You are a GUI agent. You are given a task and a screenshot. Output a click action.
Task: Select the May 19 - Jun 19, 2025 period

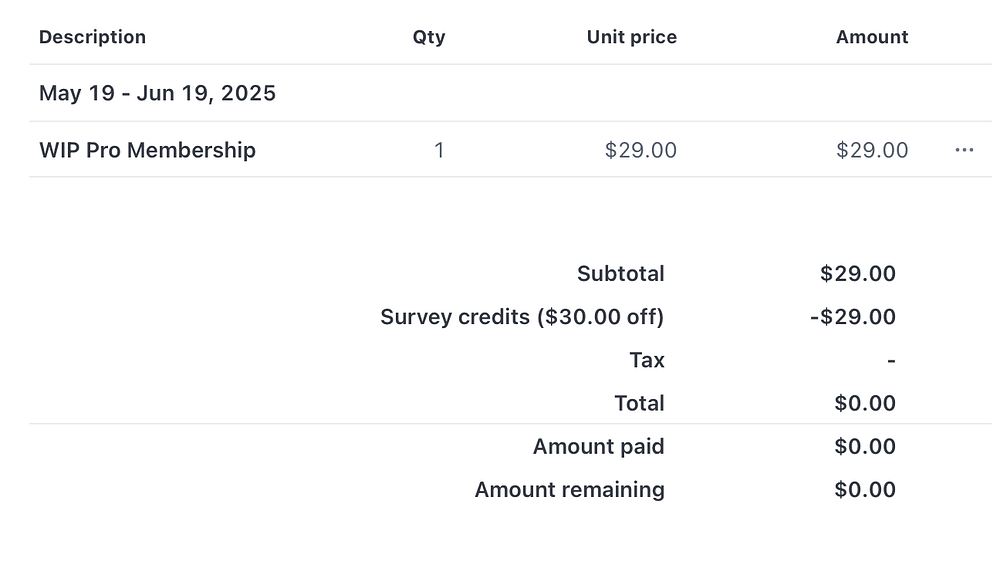157,93
